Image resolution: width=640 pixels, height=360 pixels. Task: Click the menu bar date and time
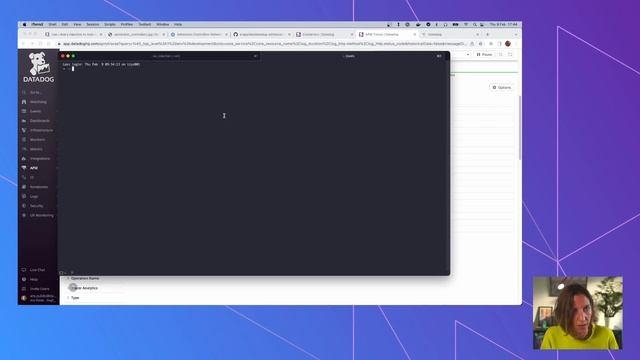click(504, 24)
